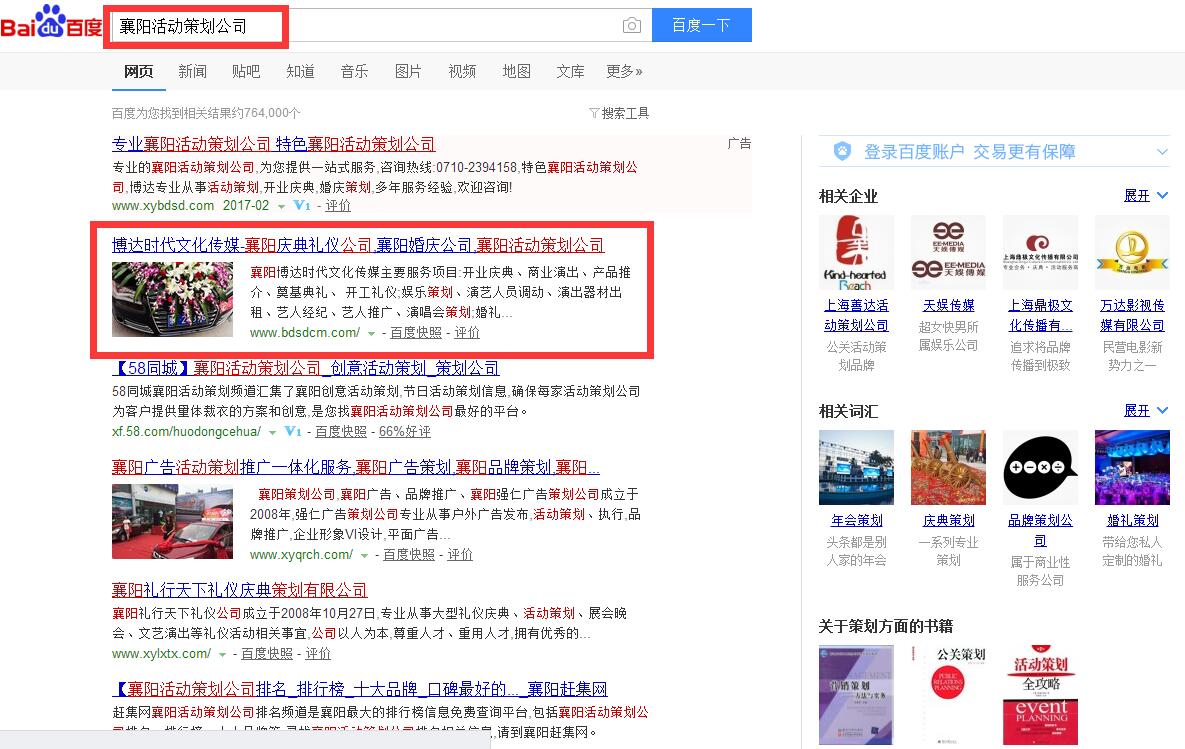Expand dropdown arrow next to xf.58.com/huodongcehua
The height and width of the screenshot is (749, 1185).
click(272, 432)
